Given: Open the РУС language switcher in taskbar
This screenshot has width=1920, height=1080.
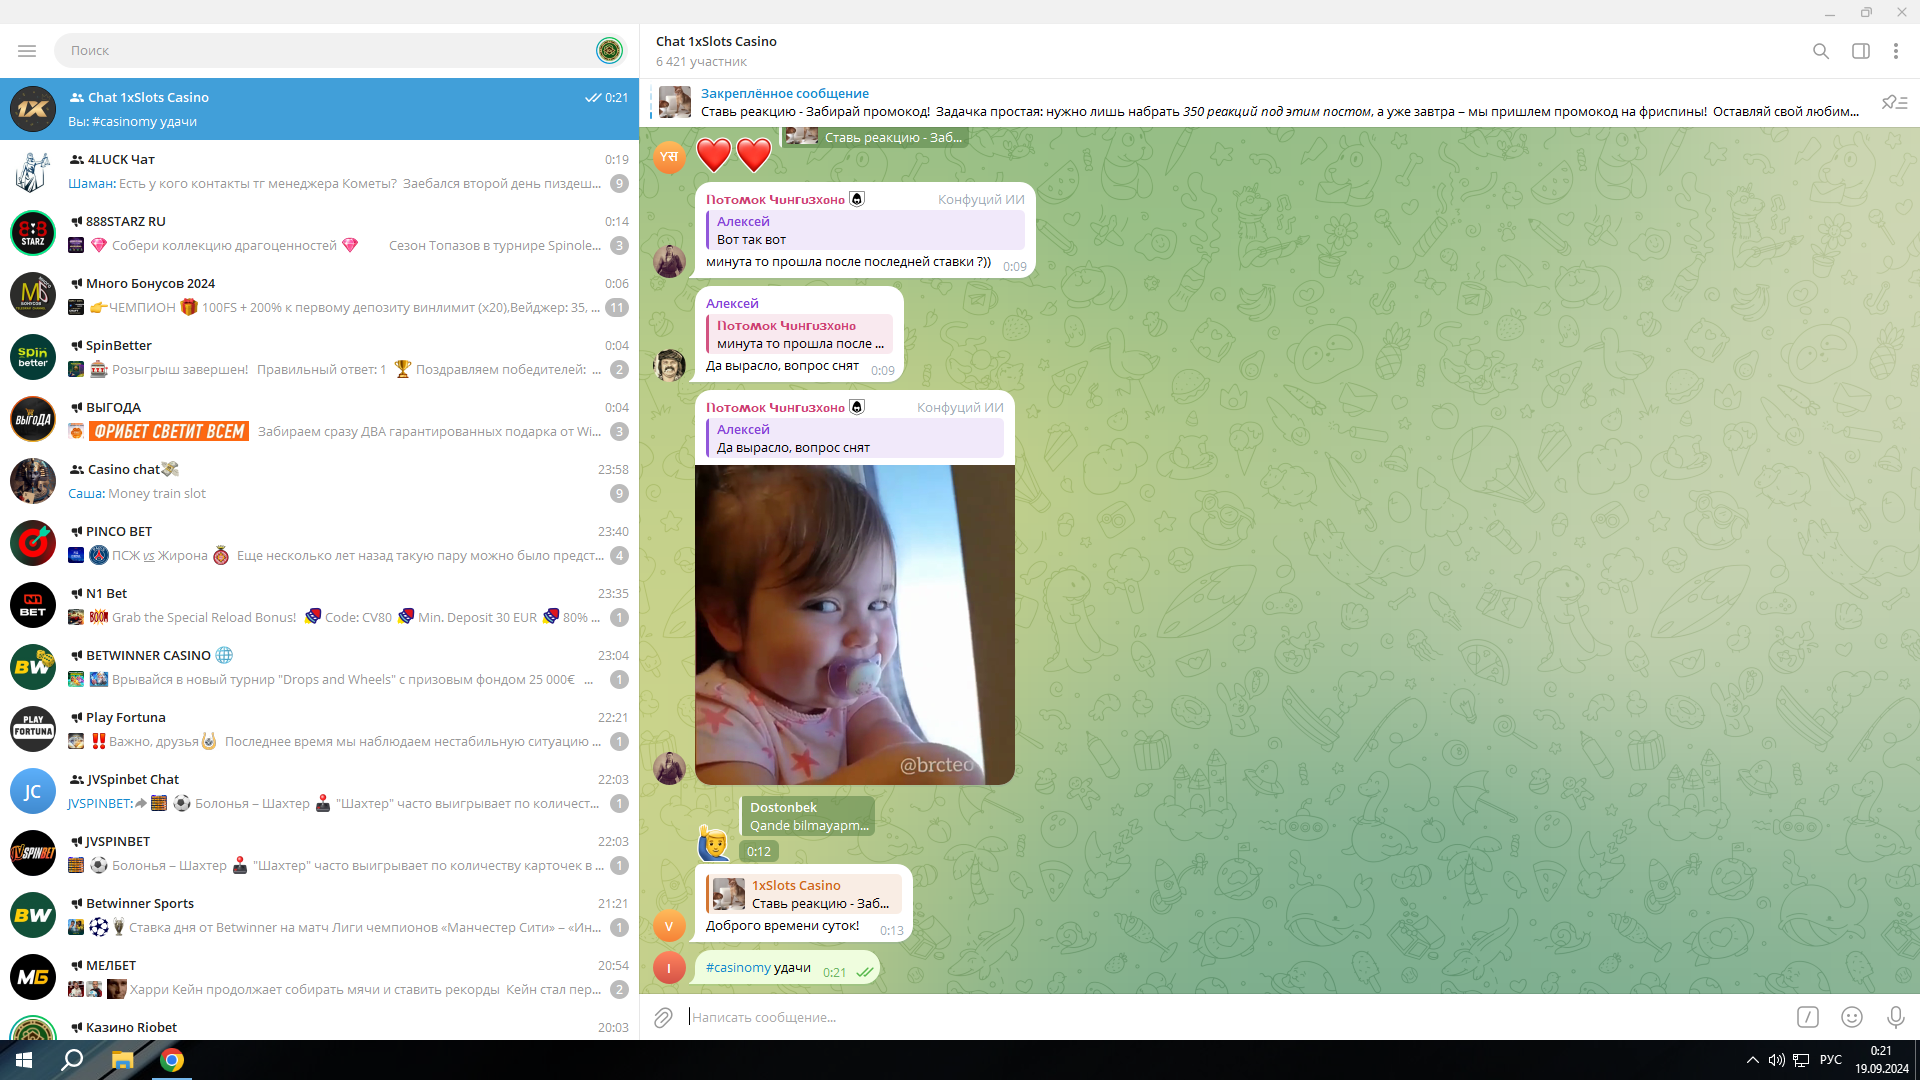Looking at the screenshot, I should (1830, 1060).
